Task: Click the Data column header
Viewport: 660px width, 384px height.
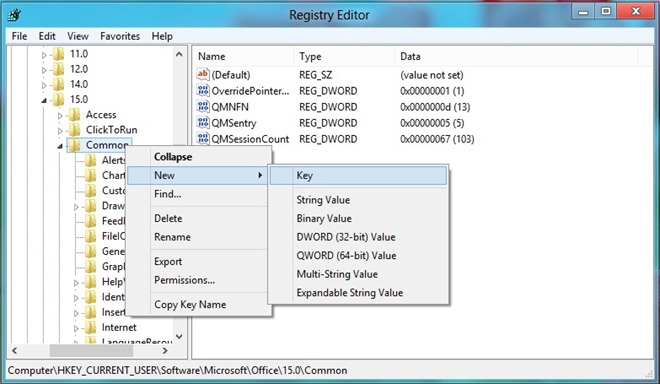Action: tap(516, 56)
